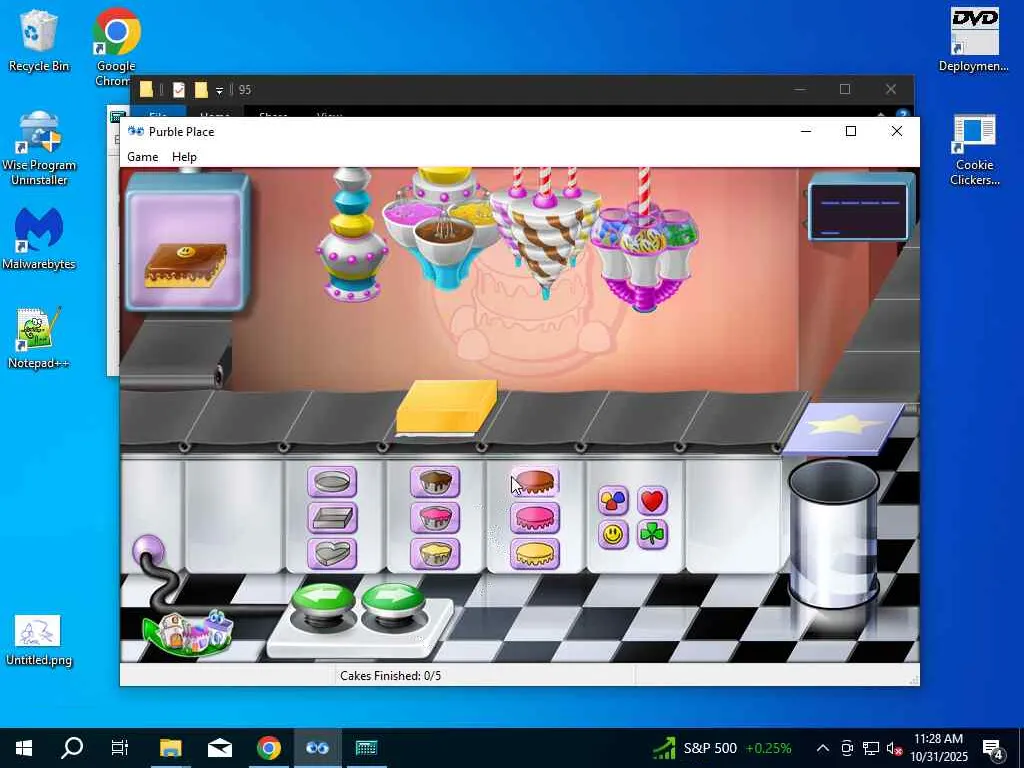Open Malwarebytes desktop shortcut
Viewport: 1024px width, 768px height.
click(39, 238)
